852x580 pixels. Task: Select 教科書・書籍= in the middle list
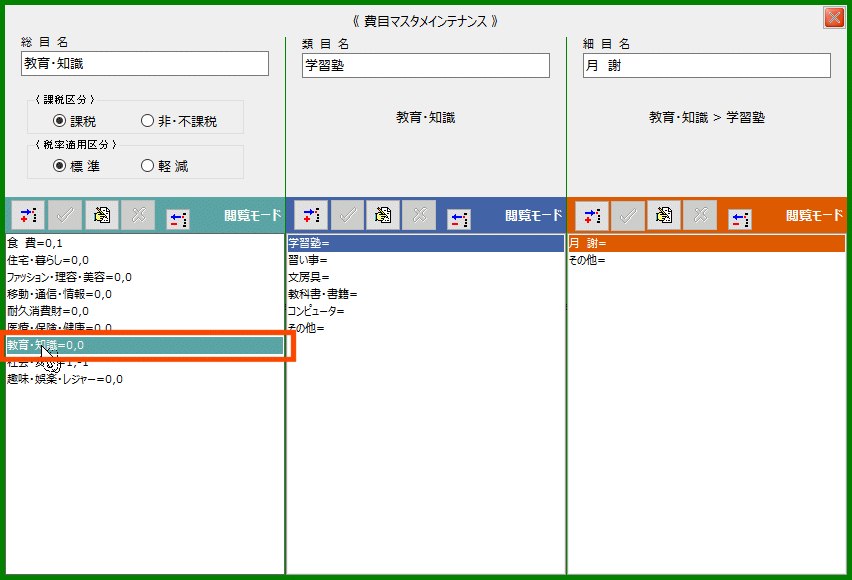pyautogui.click(x=426, y=294)
